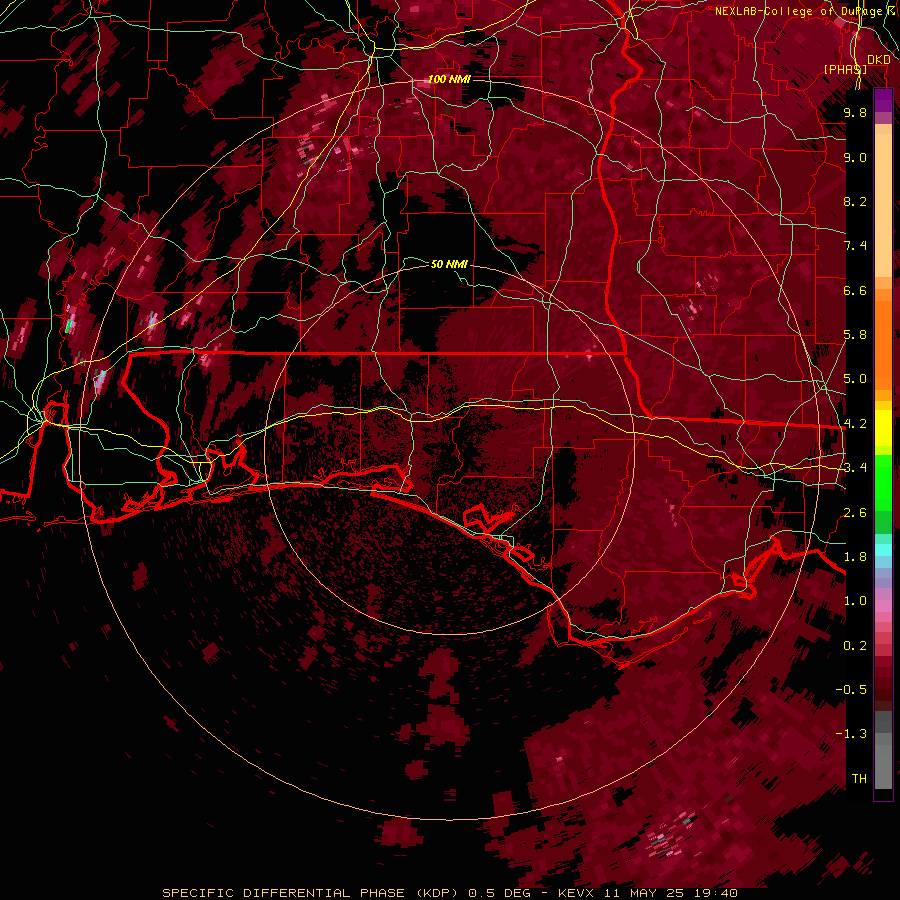Screen dimensions: 900x900
Task: Click the 7.4 scale value
Action: 855,246
